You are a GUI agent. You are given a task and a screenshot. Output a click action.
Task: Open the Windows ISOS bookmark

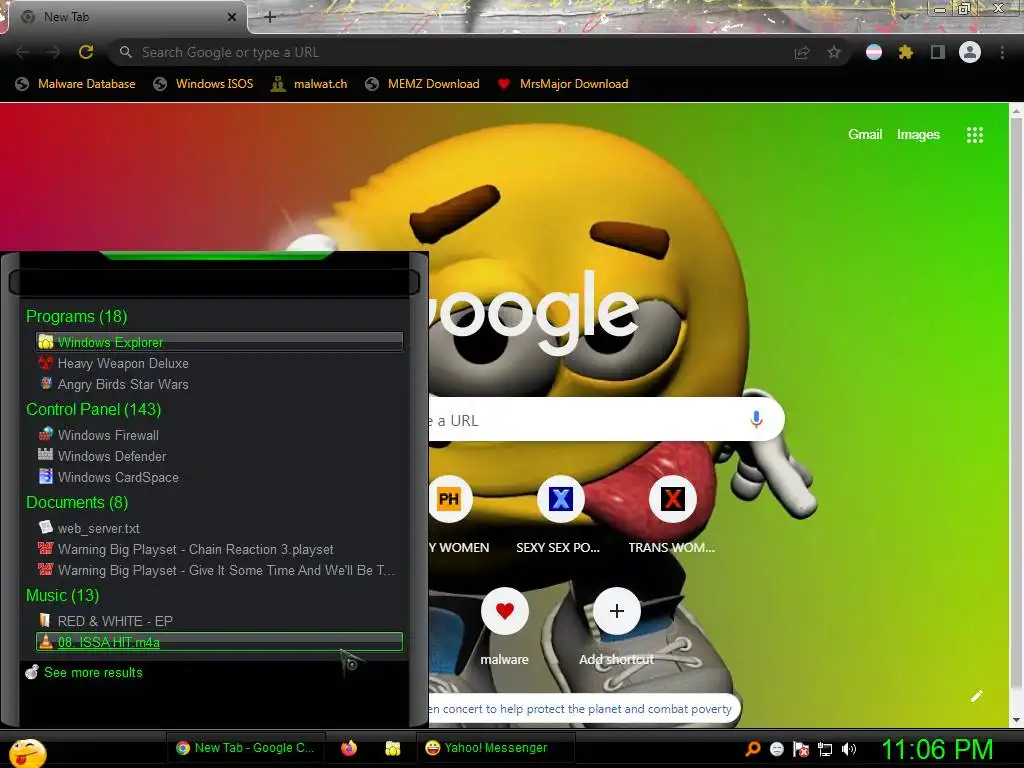(203, 84)
